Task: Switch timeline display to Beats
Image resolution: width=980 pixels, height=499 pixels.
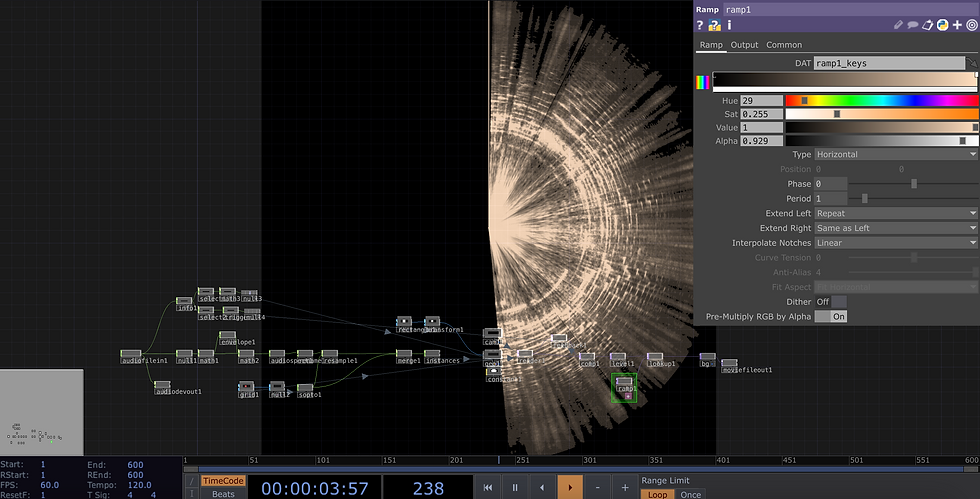Action: [x=222, y=493]
